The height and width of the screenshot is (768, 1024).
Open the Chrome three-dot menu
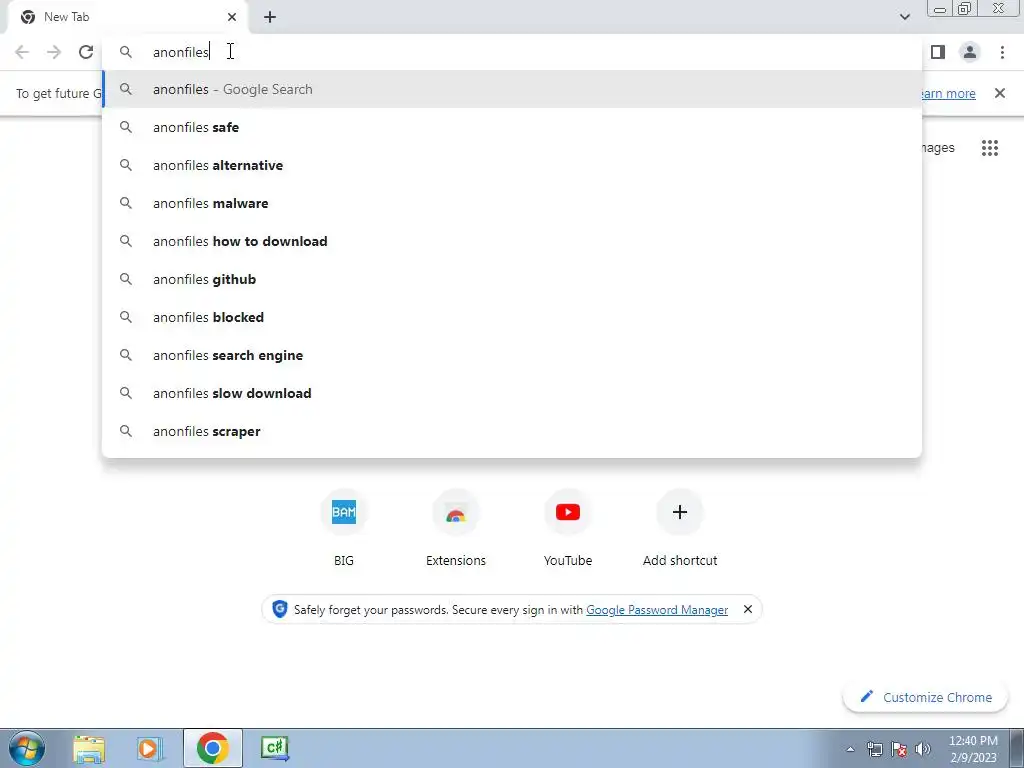click(1002, 52)
